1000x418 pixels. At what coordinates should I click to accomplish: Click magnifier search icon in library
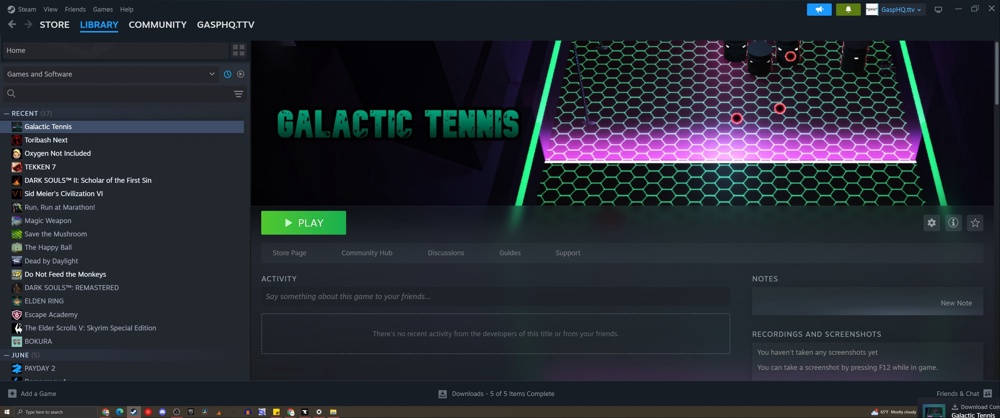click(11, 94)
